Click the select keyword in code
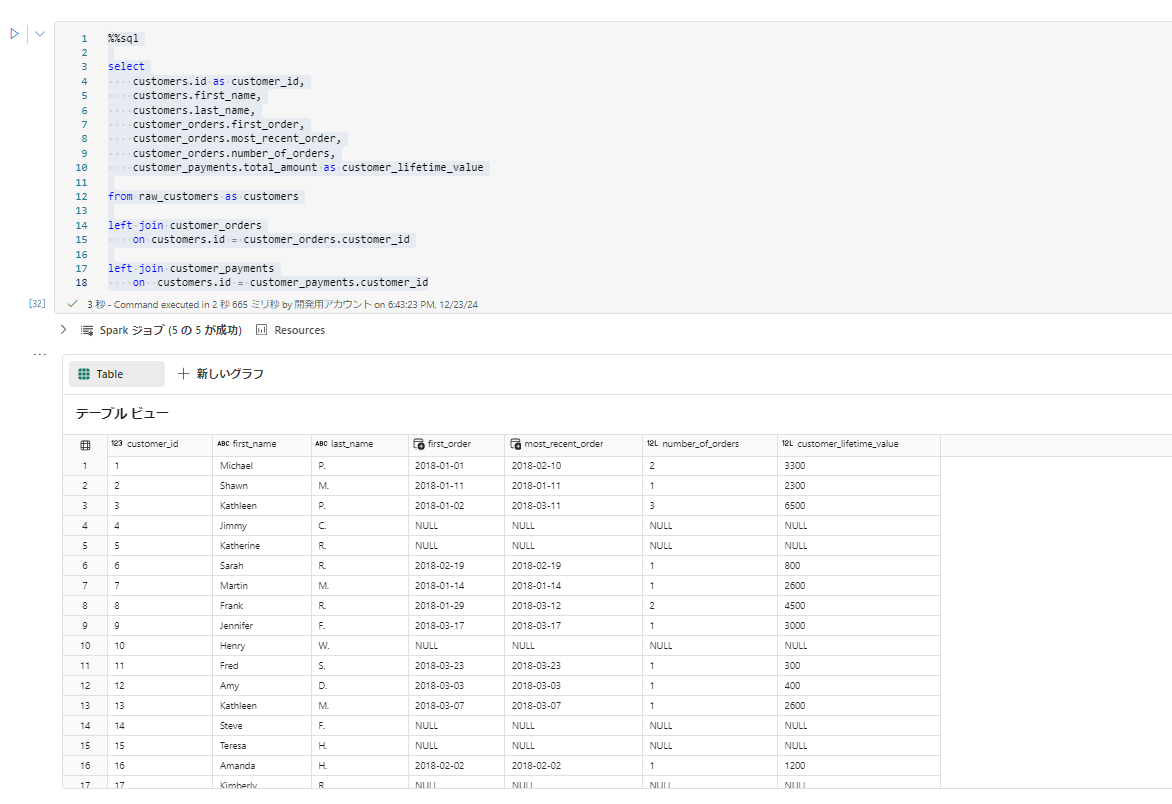This screenshot has height=804, width=1172. click(x=126, y=67)
